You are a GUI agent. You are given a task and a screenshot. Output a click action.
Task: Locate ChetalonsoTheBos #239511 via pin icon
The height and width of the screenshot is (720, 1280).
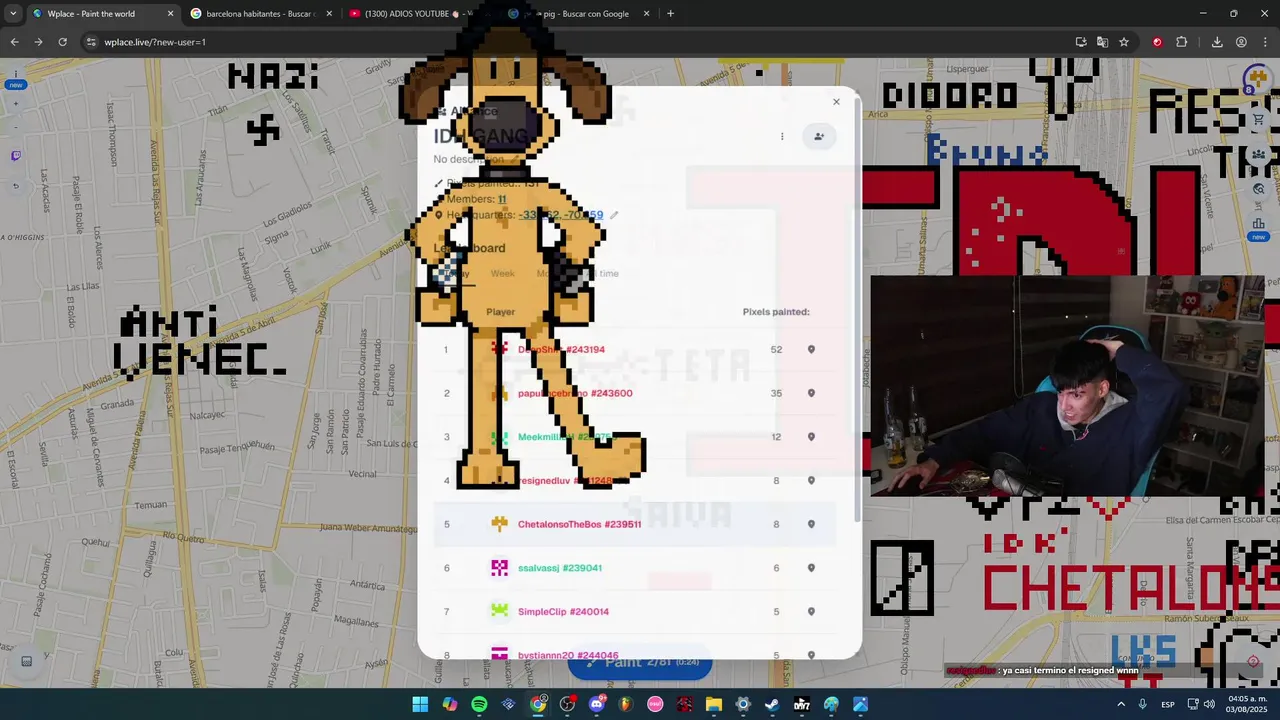811,524
